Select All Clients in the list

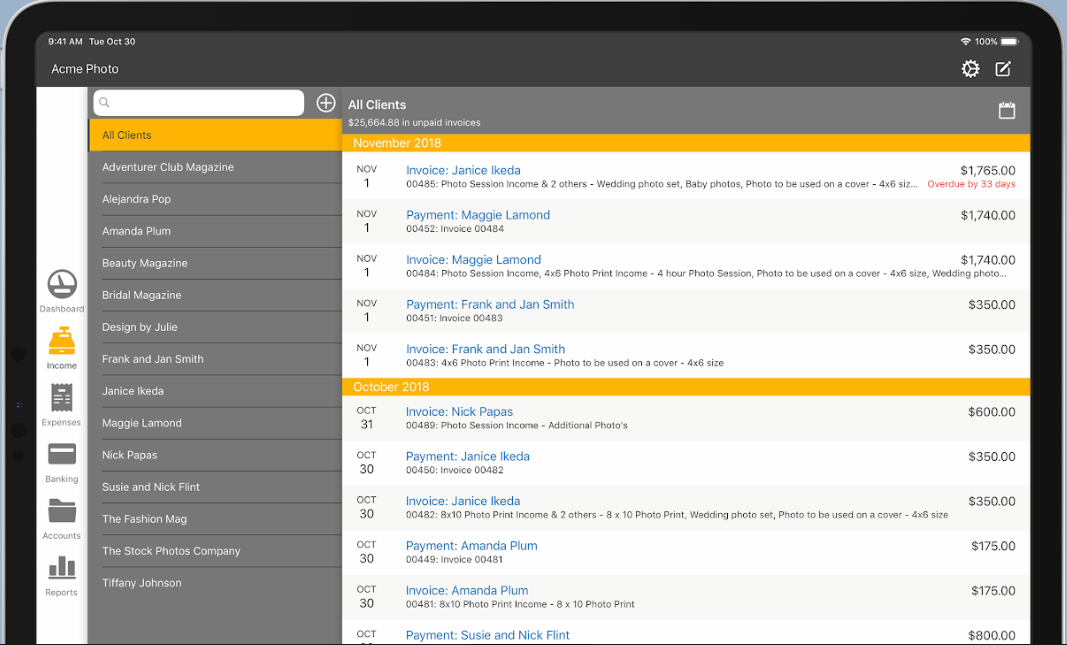[215, 135]
